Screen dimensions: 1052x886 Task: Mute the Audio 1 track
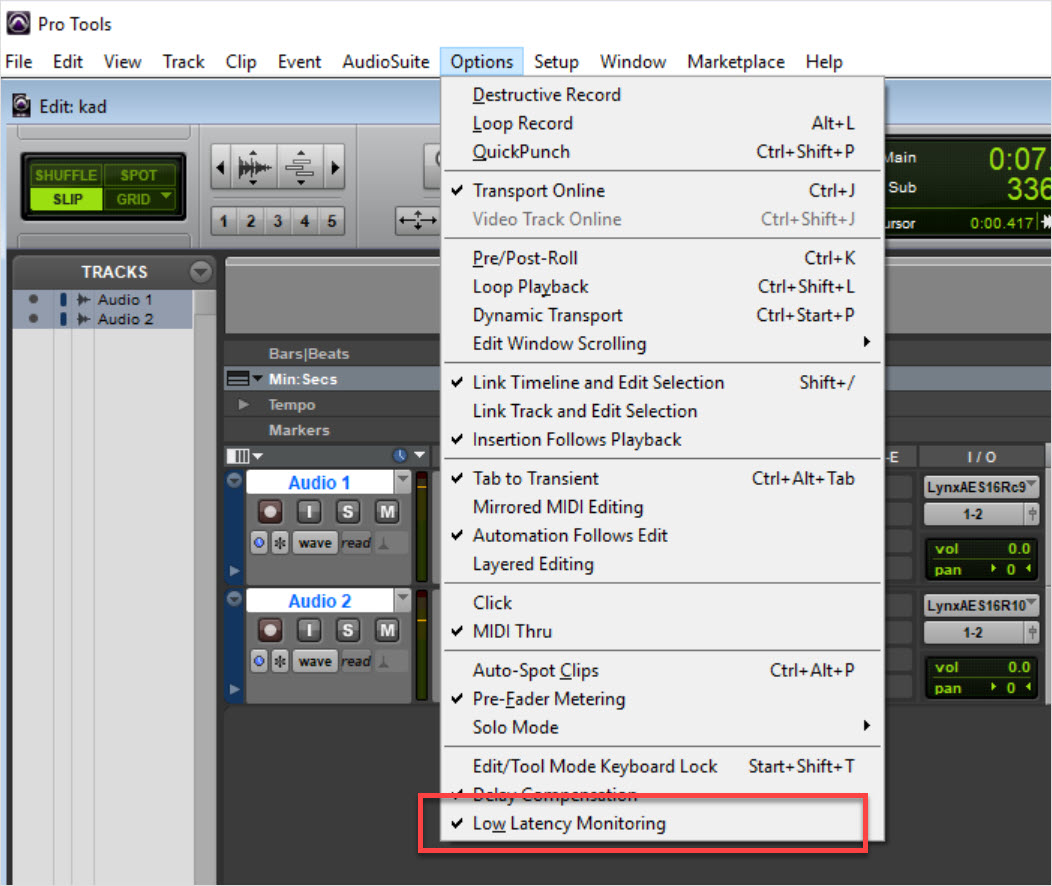386,512
